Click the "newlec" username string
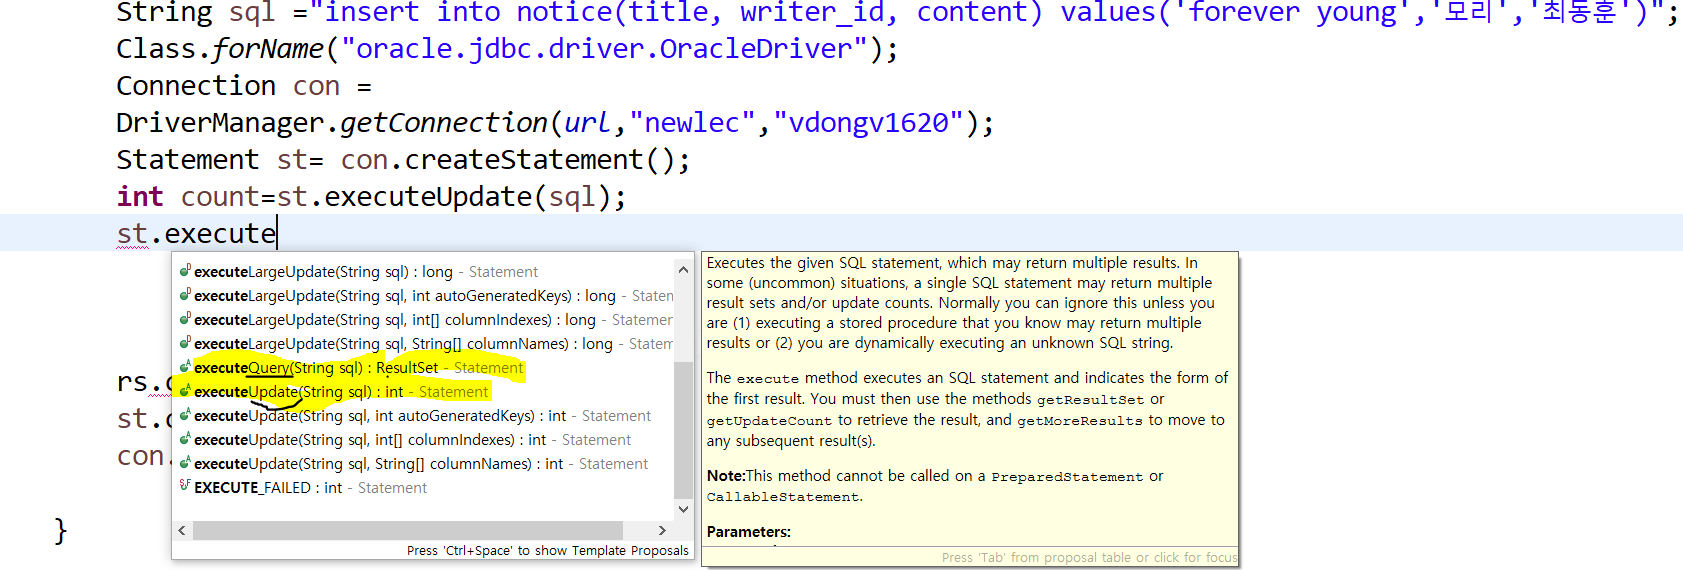1683x570 pixels. point(692,123)
